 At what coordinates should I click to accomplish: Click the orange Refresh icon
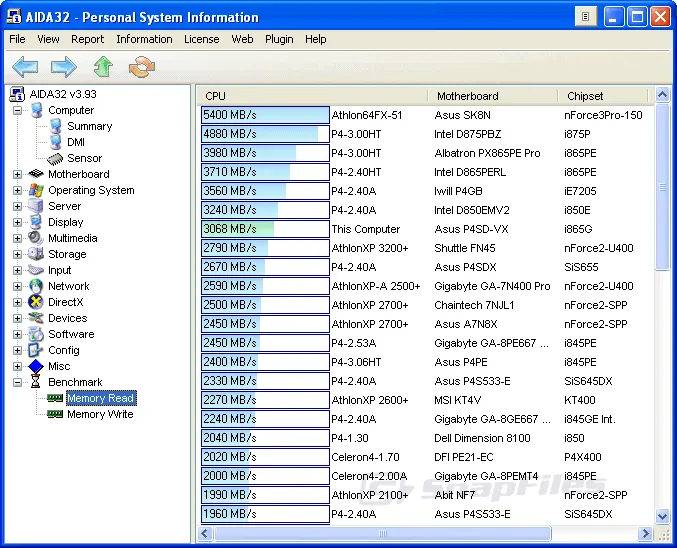pos(142,67)
